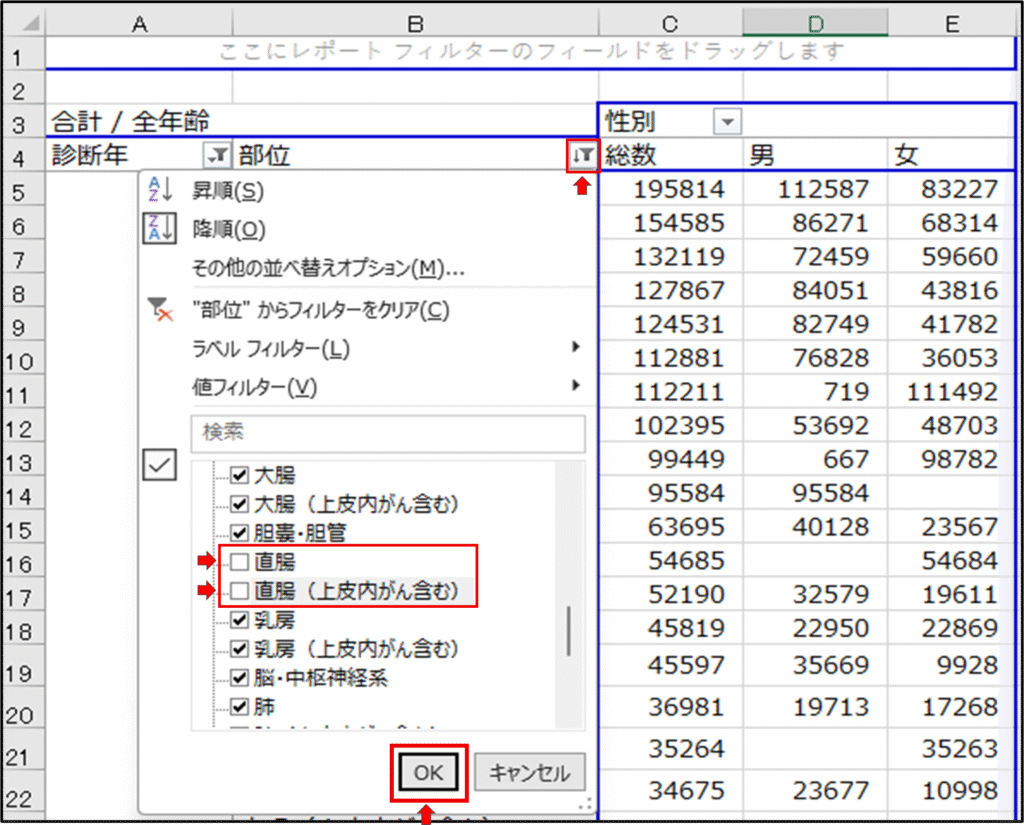
Task: Choose 昇順 from the filter menu
Action: tap(228, 190)
